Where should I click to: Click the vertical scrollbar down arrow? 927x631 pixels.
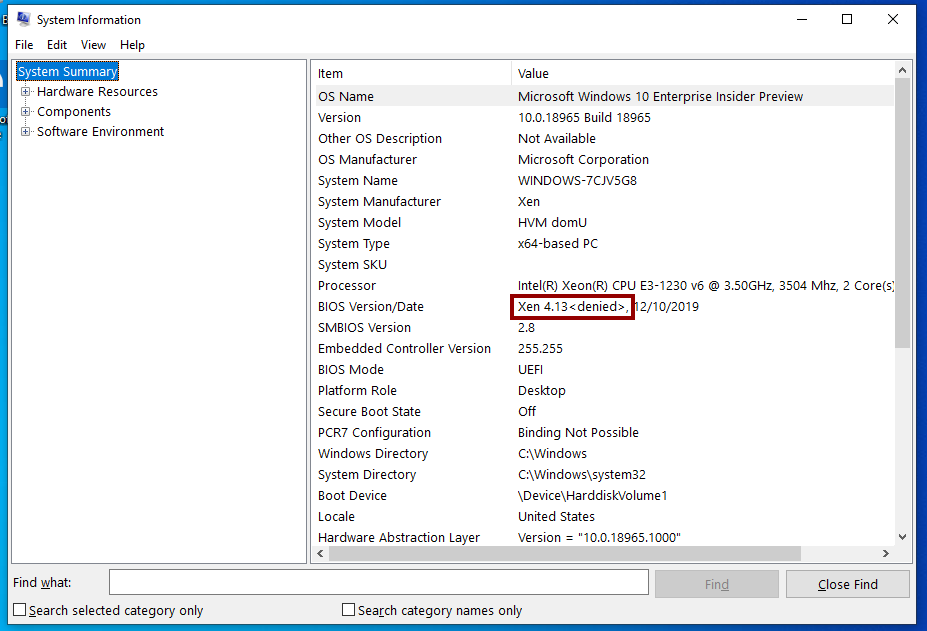[903, 537]
